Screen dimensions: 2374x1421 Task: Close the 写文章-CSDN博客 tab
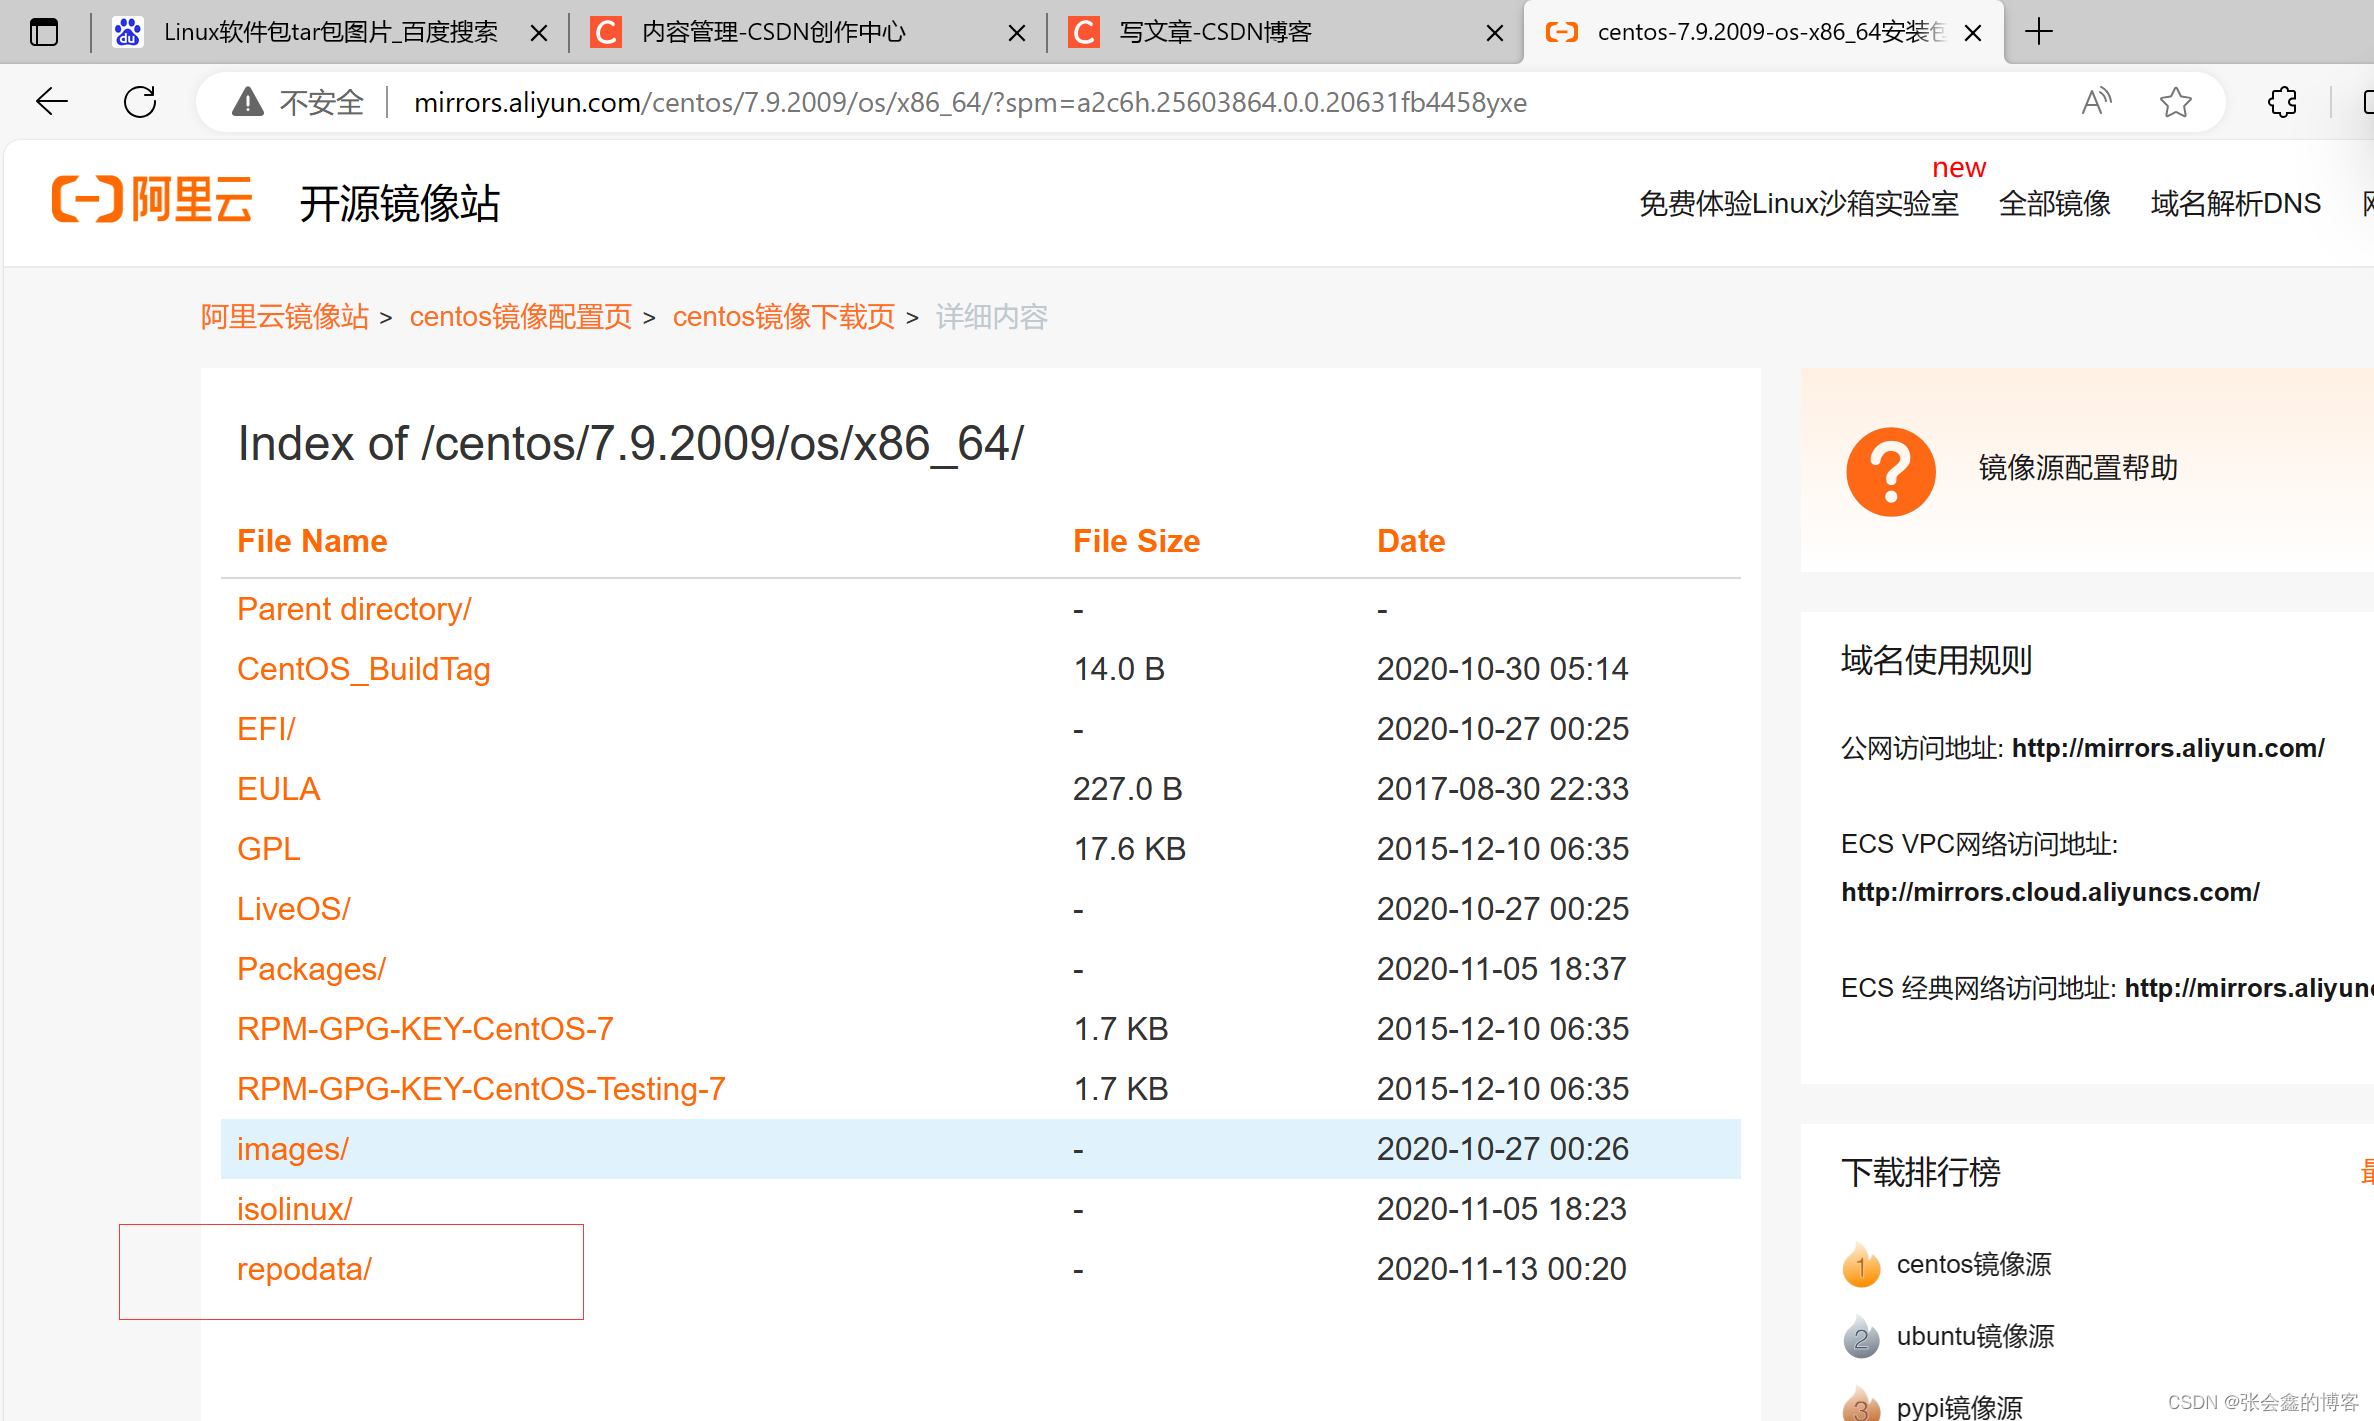[1495, 33]
